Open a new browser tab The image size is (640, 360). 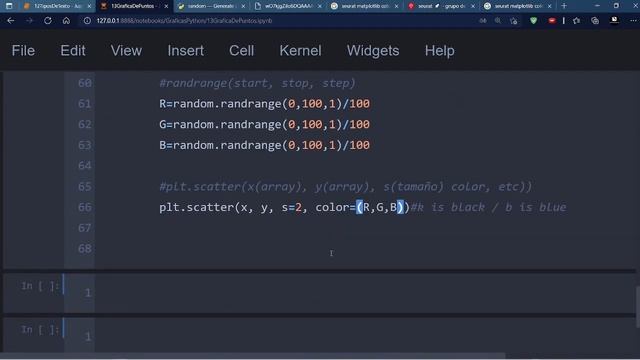pyautogui.click(x=564, y=6)
